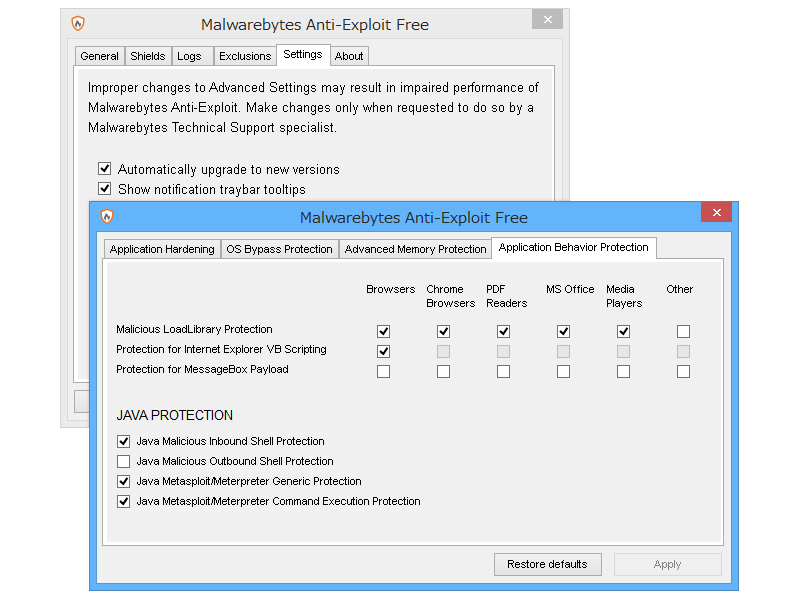Uncheck Malicious LoadLibrary Protection for MS Office
This screenshot has height=600, width=800.
(563, 332)
